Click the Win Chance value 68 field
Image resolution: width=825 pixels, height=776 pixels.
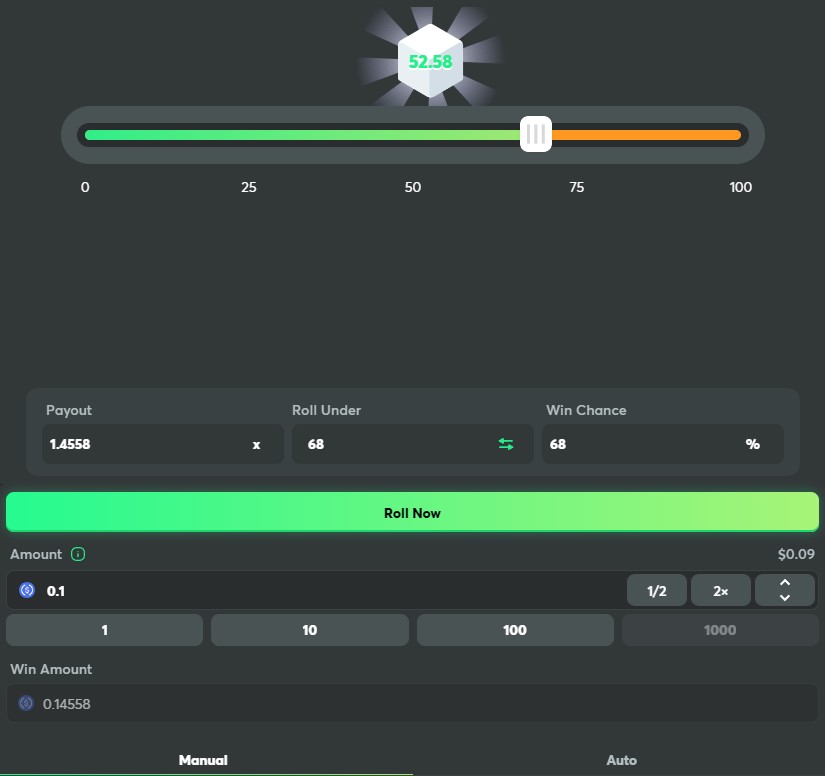[x=662, y=444]
